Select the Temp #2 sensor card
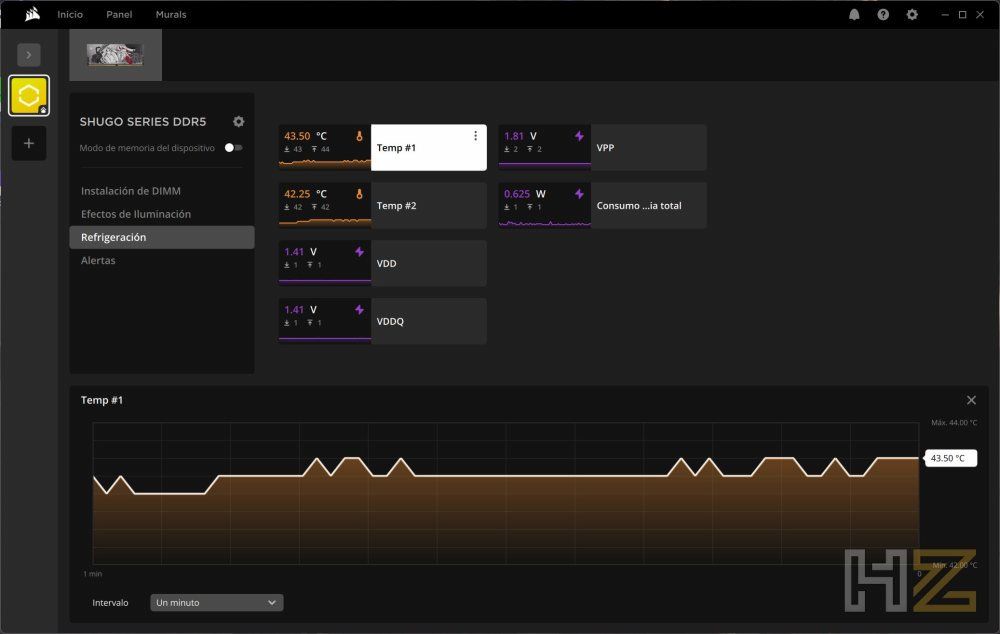 [383, 205]
